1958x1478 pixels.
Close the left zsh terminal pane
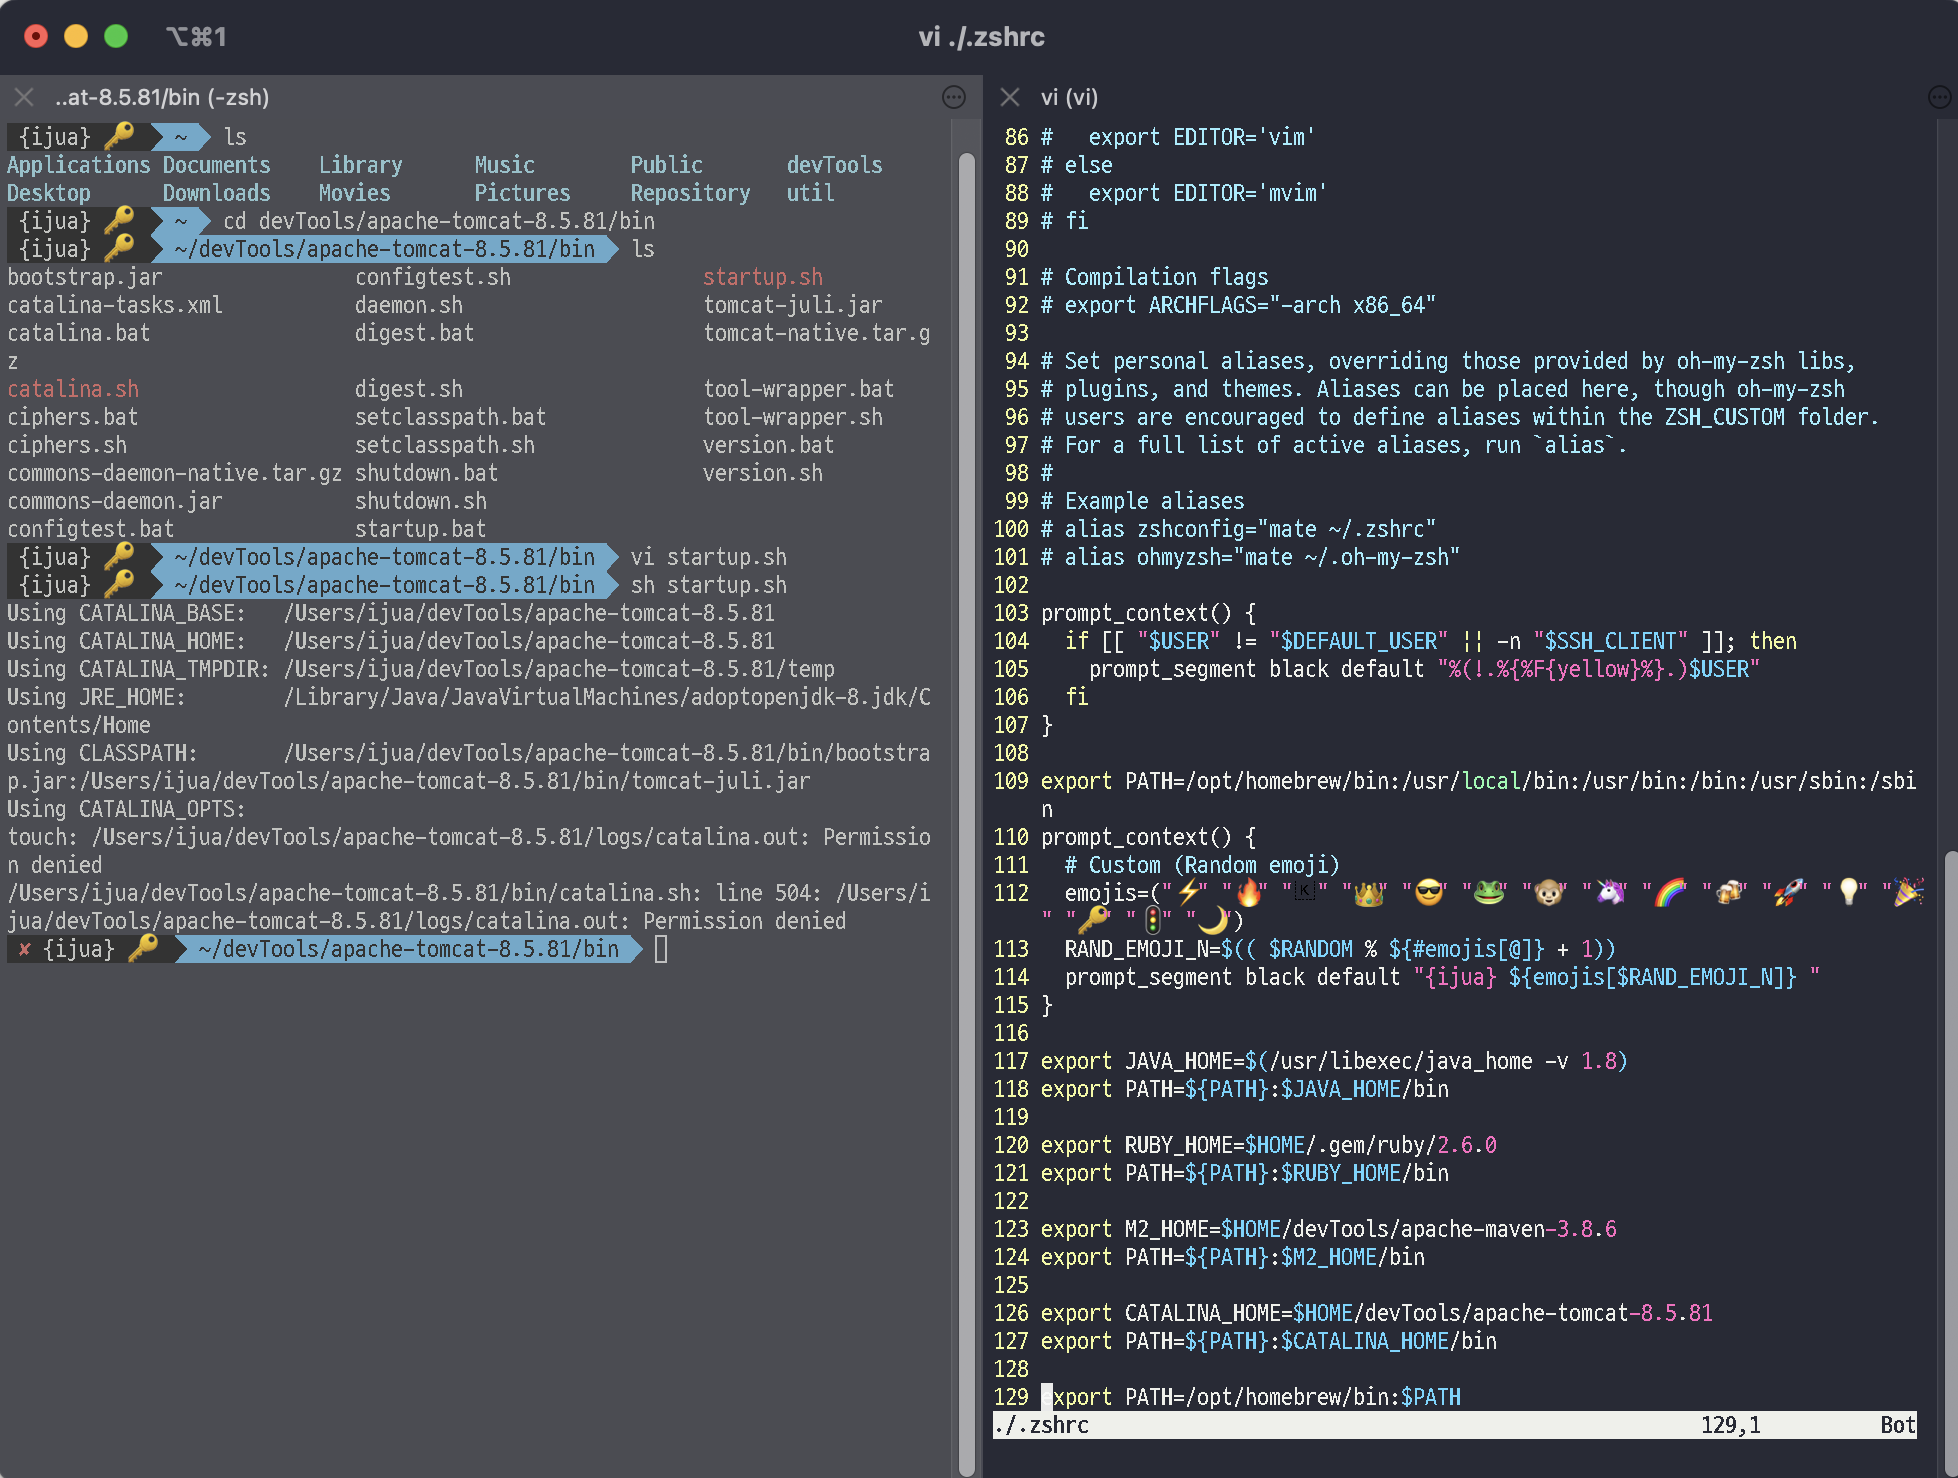click(x=23, y=97)
